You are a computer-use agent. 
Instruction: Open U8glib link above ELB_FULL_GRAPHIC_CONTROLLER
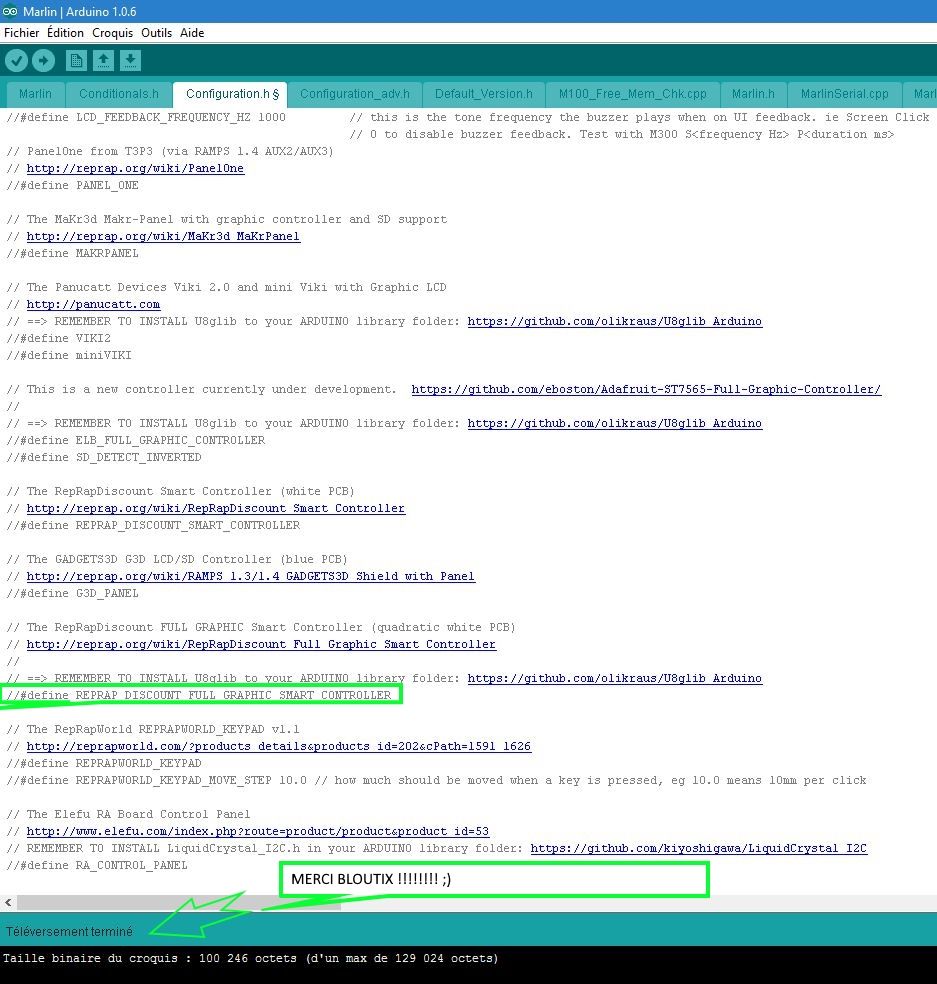click(614, 423)
